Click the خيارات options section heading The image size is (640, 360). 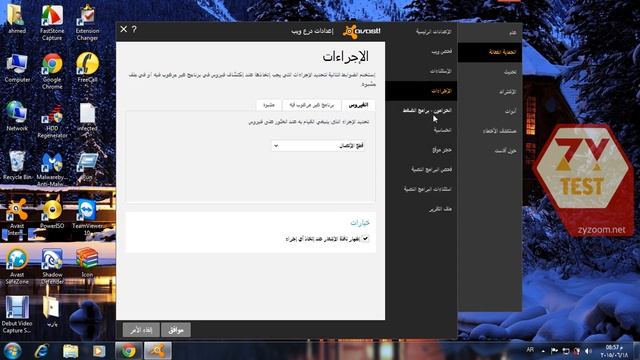[360, 223]
